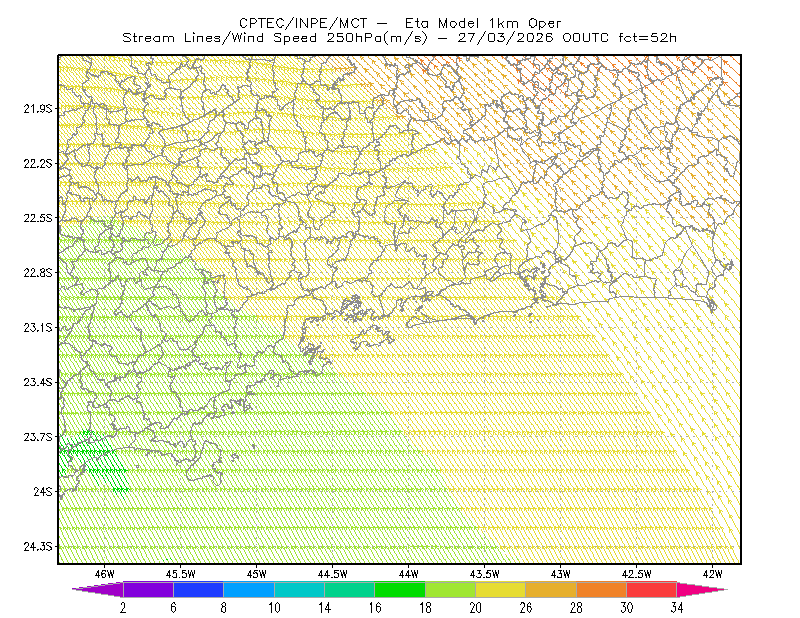This screenshot has height=618, width=800.
Task: Select the dark blue swatch between 6 and 8
Action: pyautogui.click(x=198, y=589)
